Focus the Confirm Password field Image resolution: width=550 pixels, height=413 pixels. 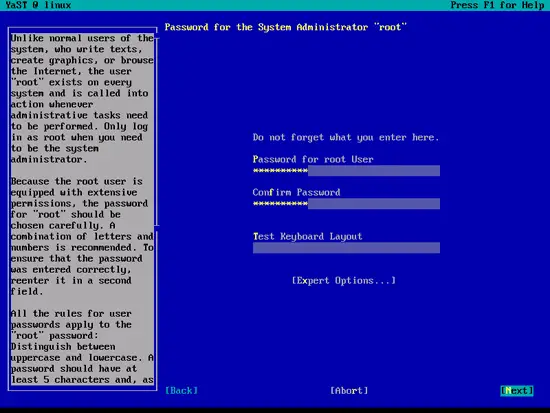click(x=346, y=204)
